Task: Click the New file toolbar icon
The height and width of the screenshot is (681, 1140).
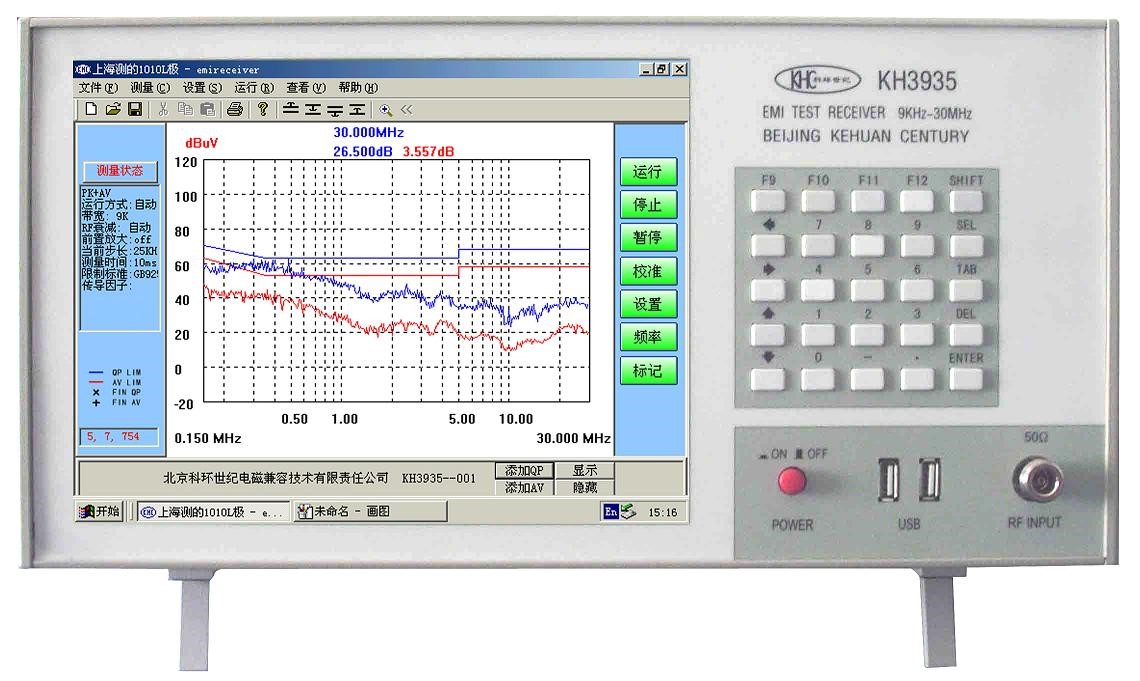Action: pyautogui.click(x=91, y=109)
